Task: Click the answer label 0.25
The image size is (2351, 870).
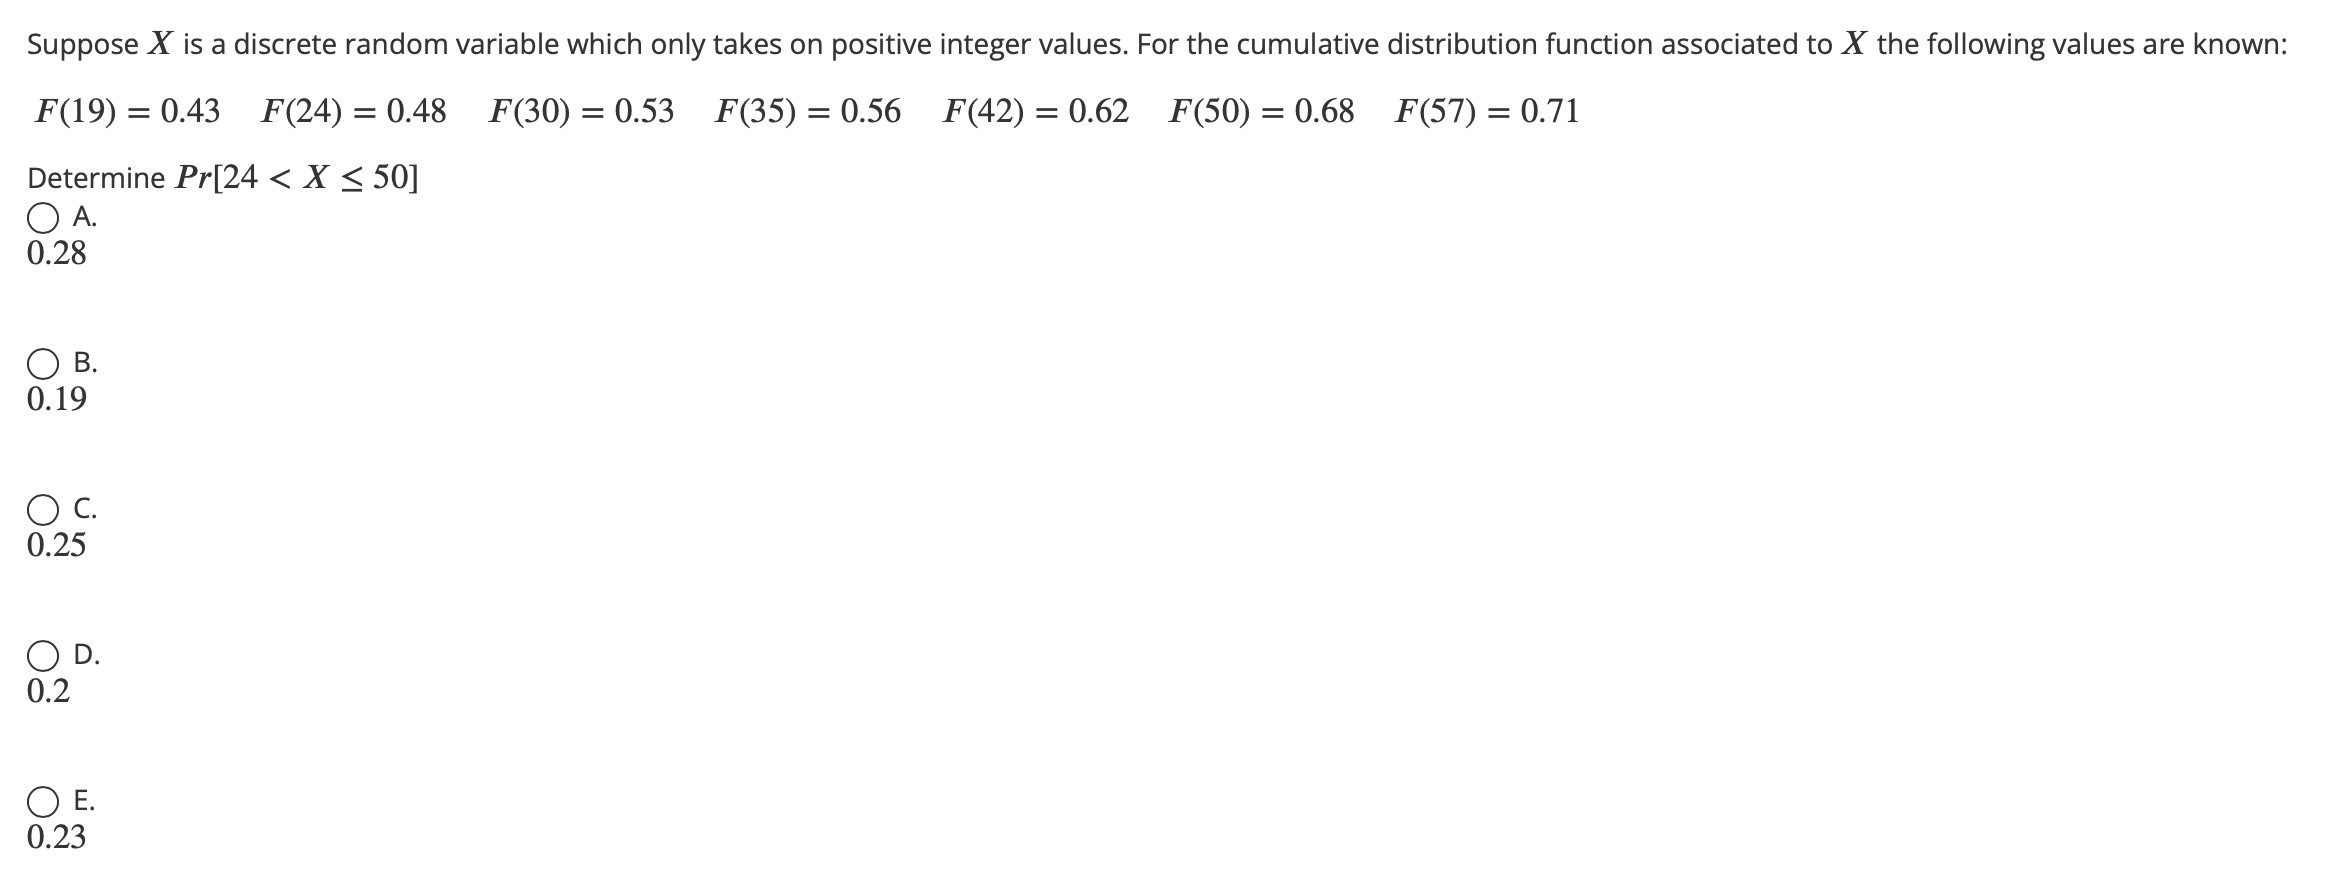Action: pos(56,547)
